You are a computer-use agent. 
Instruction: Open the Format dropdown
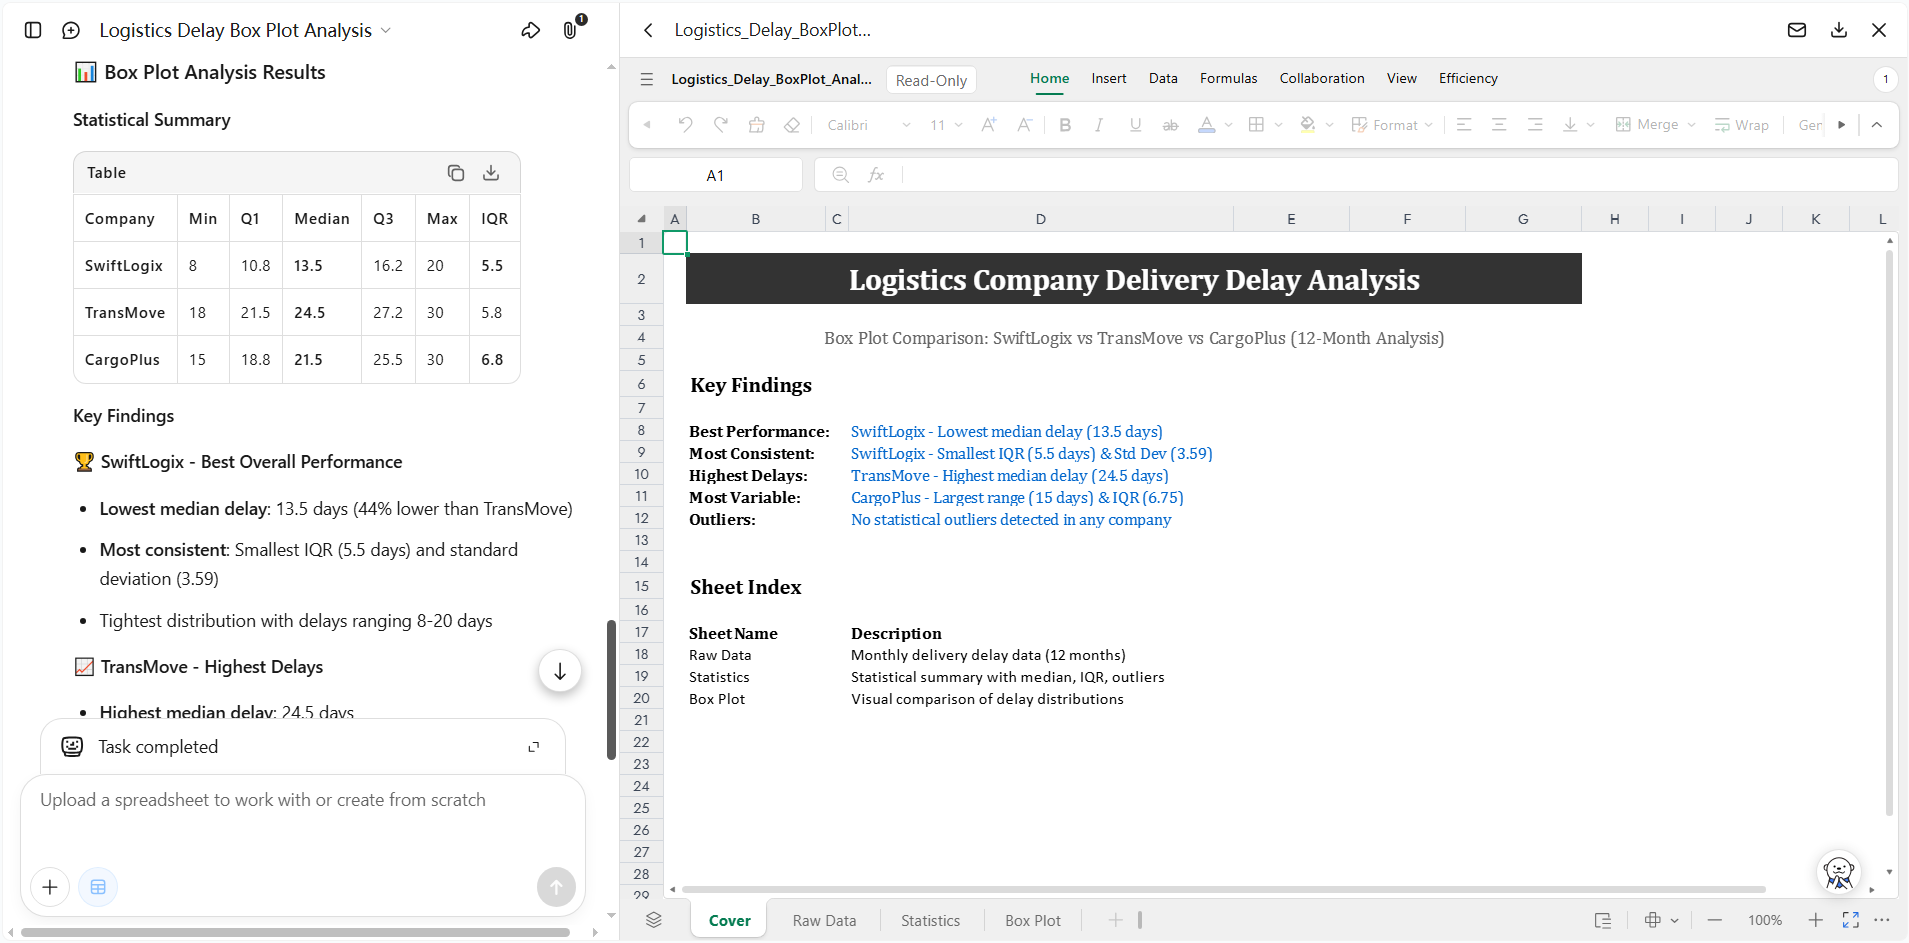(x=1392, y=125)
